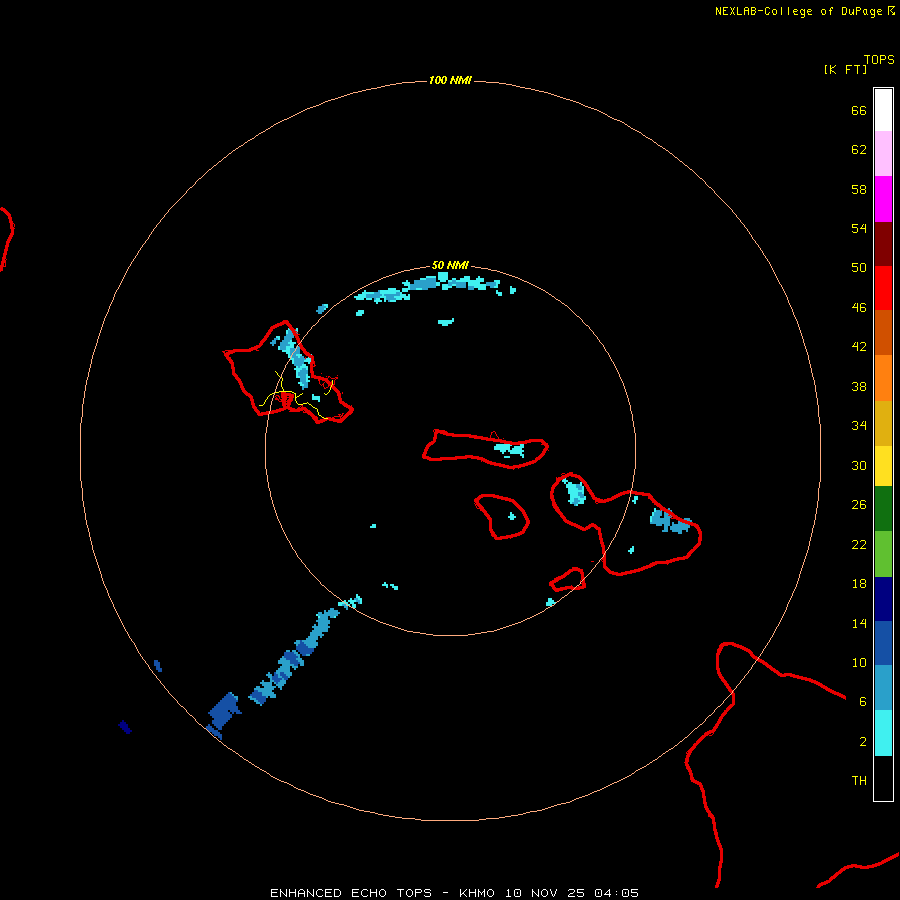Click the [K FT] units label

(845, 70)
